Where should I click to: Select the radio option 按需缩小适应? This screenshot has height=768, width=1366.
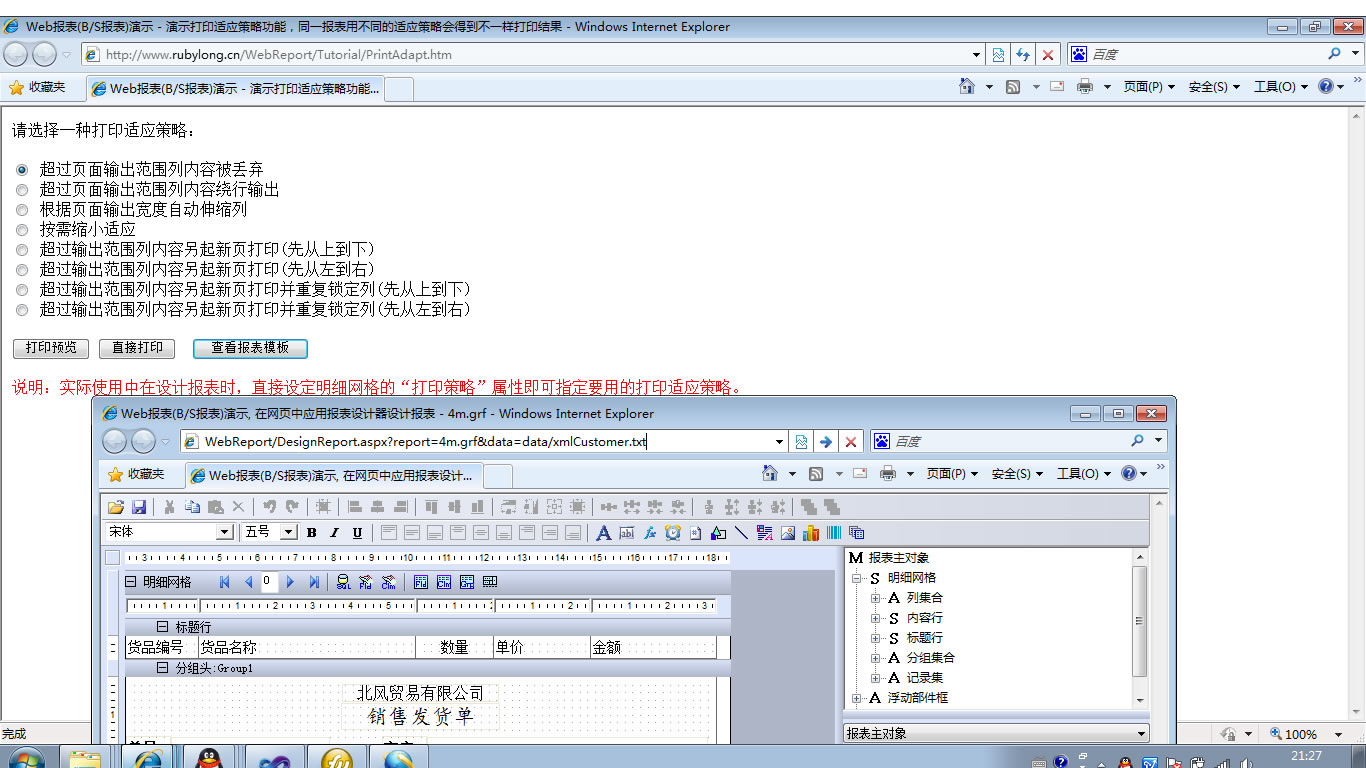click(22, 230)
